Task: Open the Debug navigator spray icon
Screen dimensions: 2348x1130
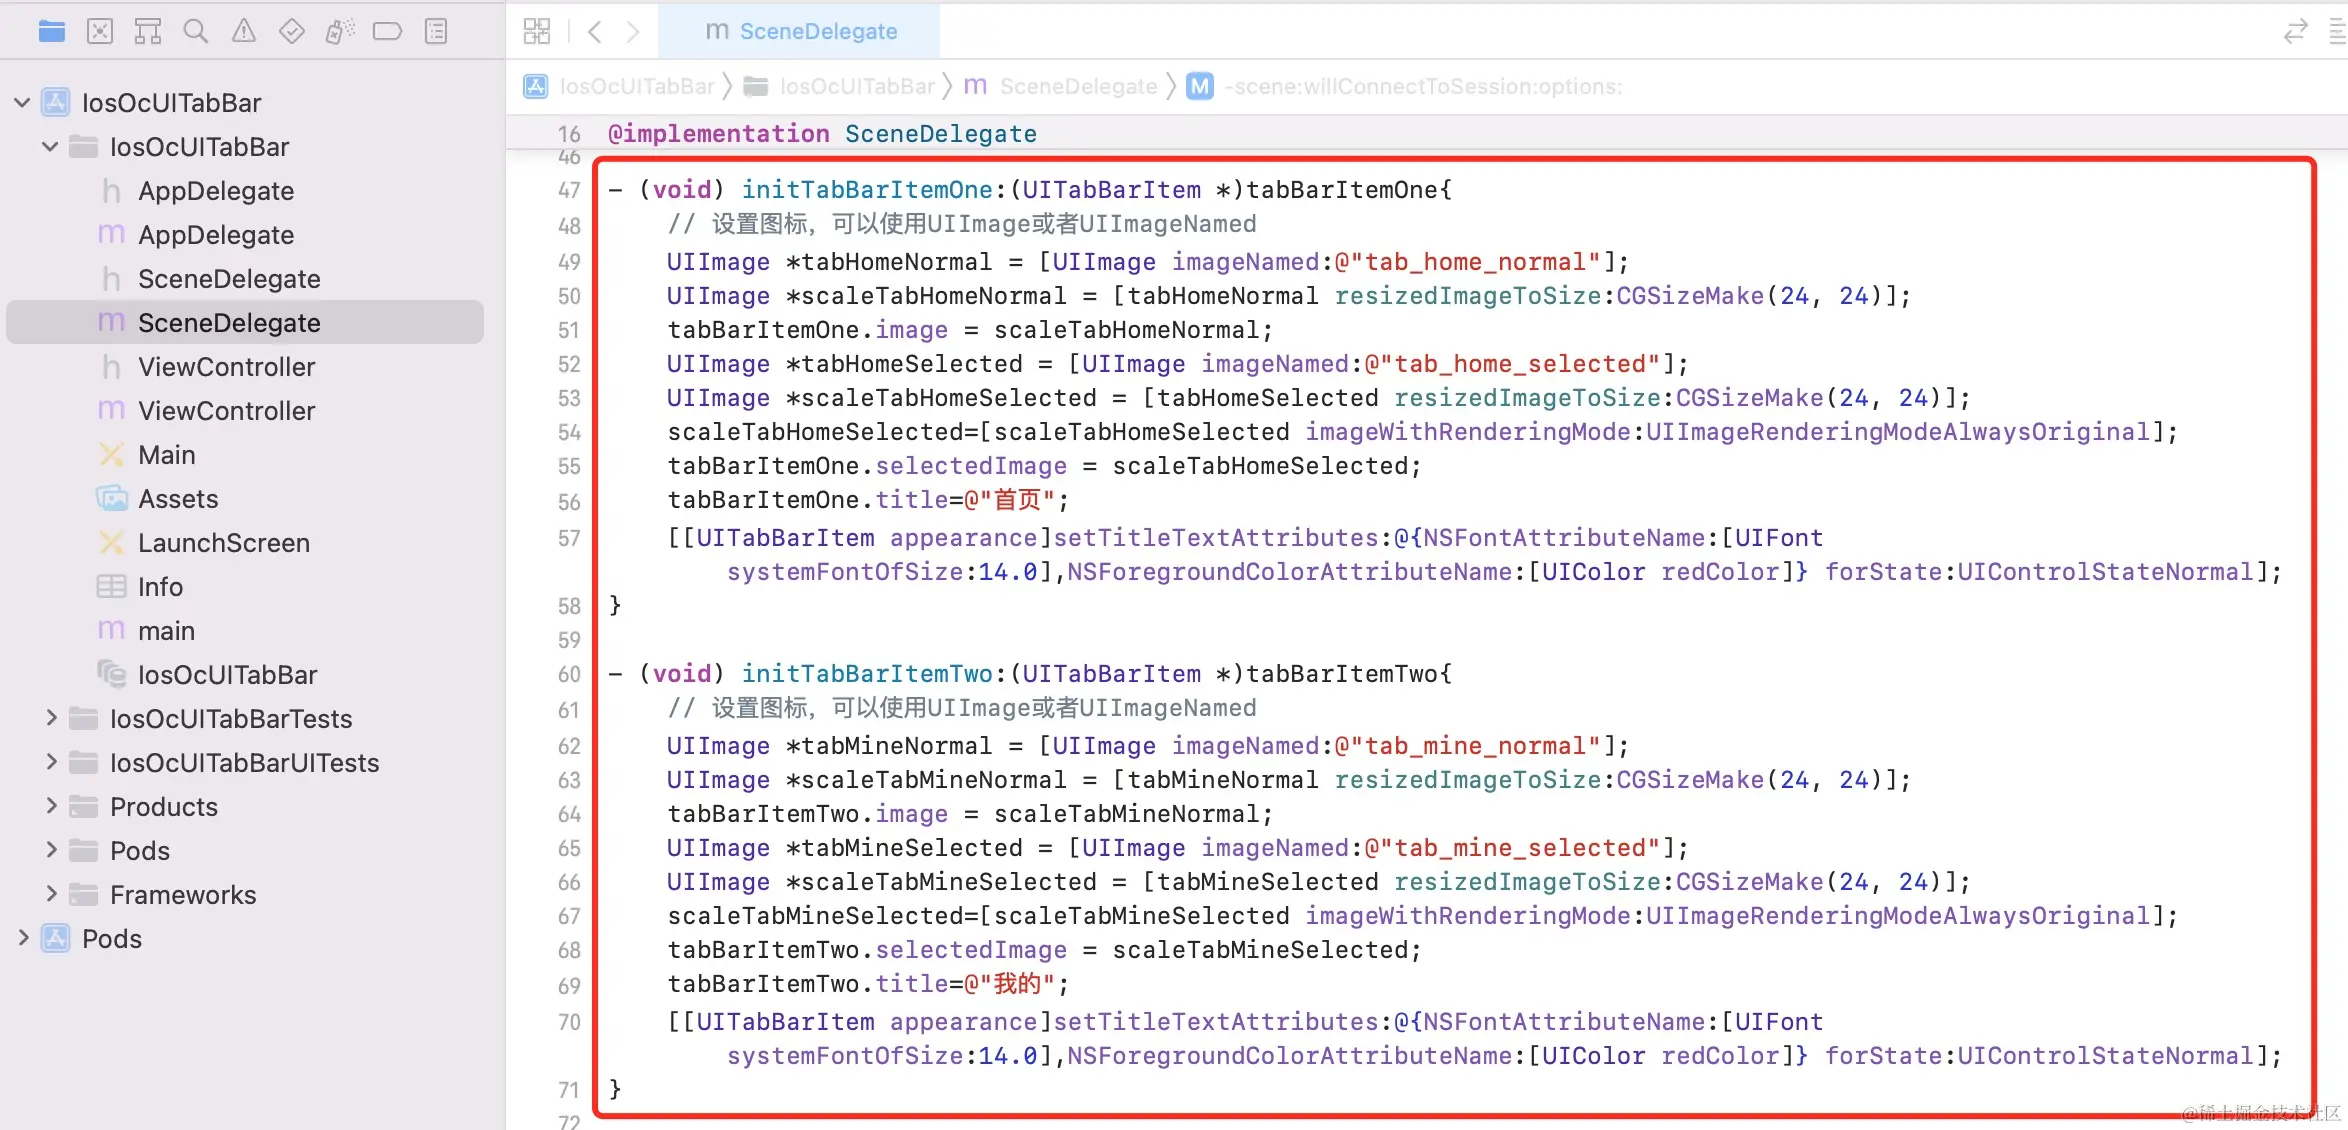Action: (x=339, y=32)
